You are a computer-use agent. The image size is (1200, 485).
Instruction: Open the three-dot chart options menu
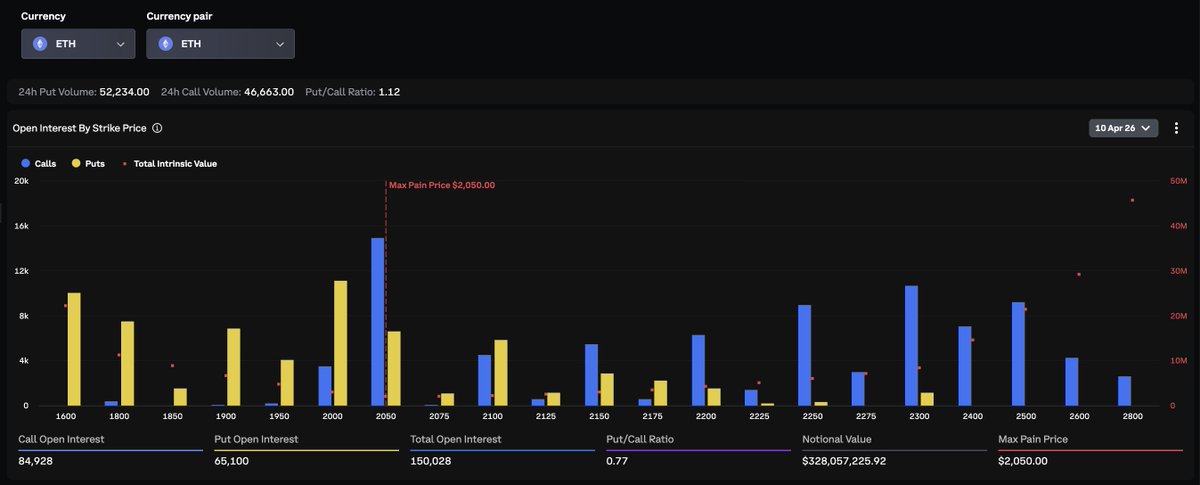coord(1176,128)
